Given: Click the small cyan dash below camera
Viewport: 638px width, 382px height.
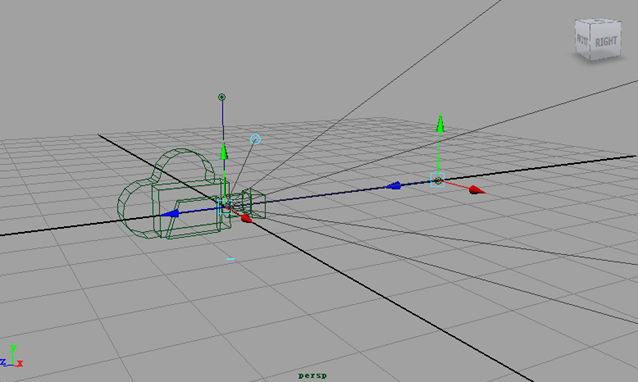Looking at the screenshot, I should tap(231, 259).
